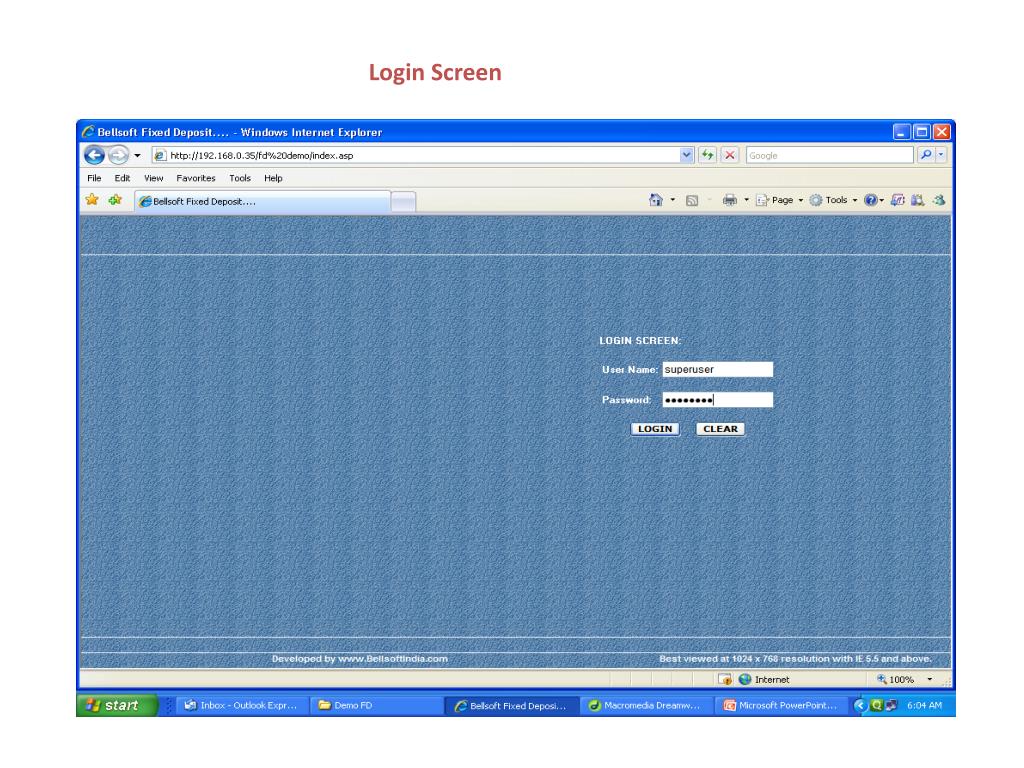
Task: Click the green Q system tray icon
Action: [x=876, y=705]
